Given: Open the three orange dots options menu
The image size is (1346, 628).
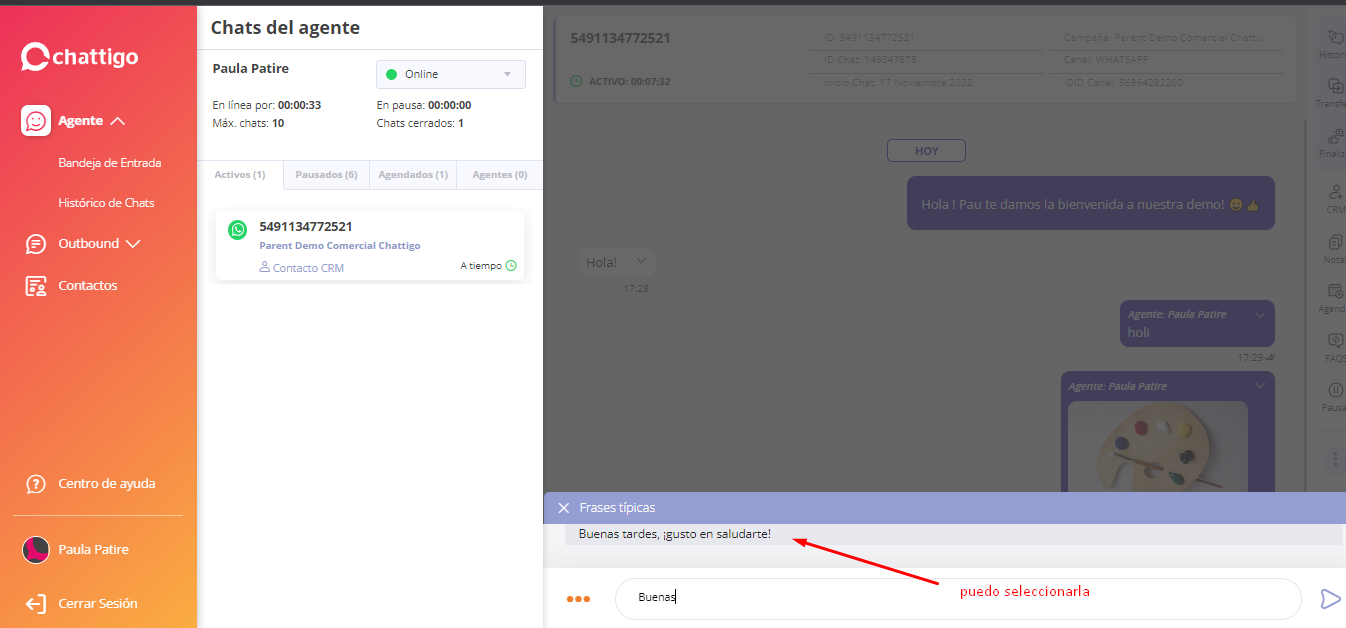Looking at the screenshot, I should 578,599.
